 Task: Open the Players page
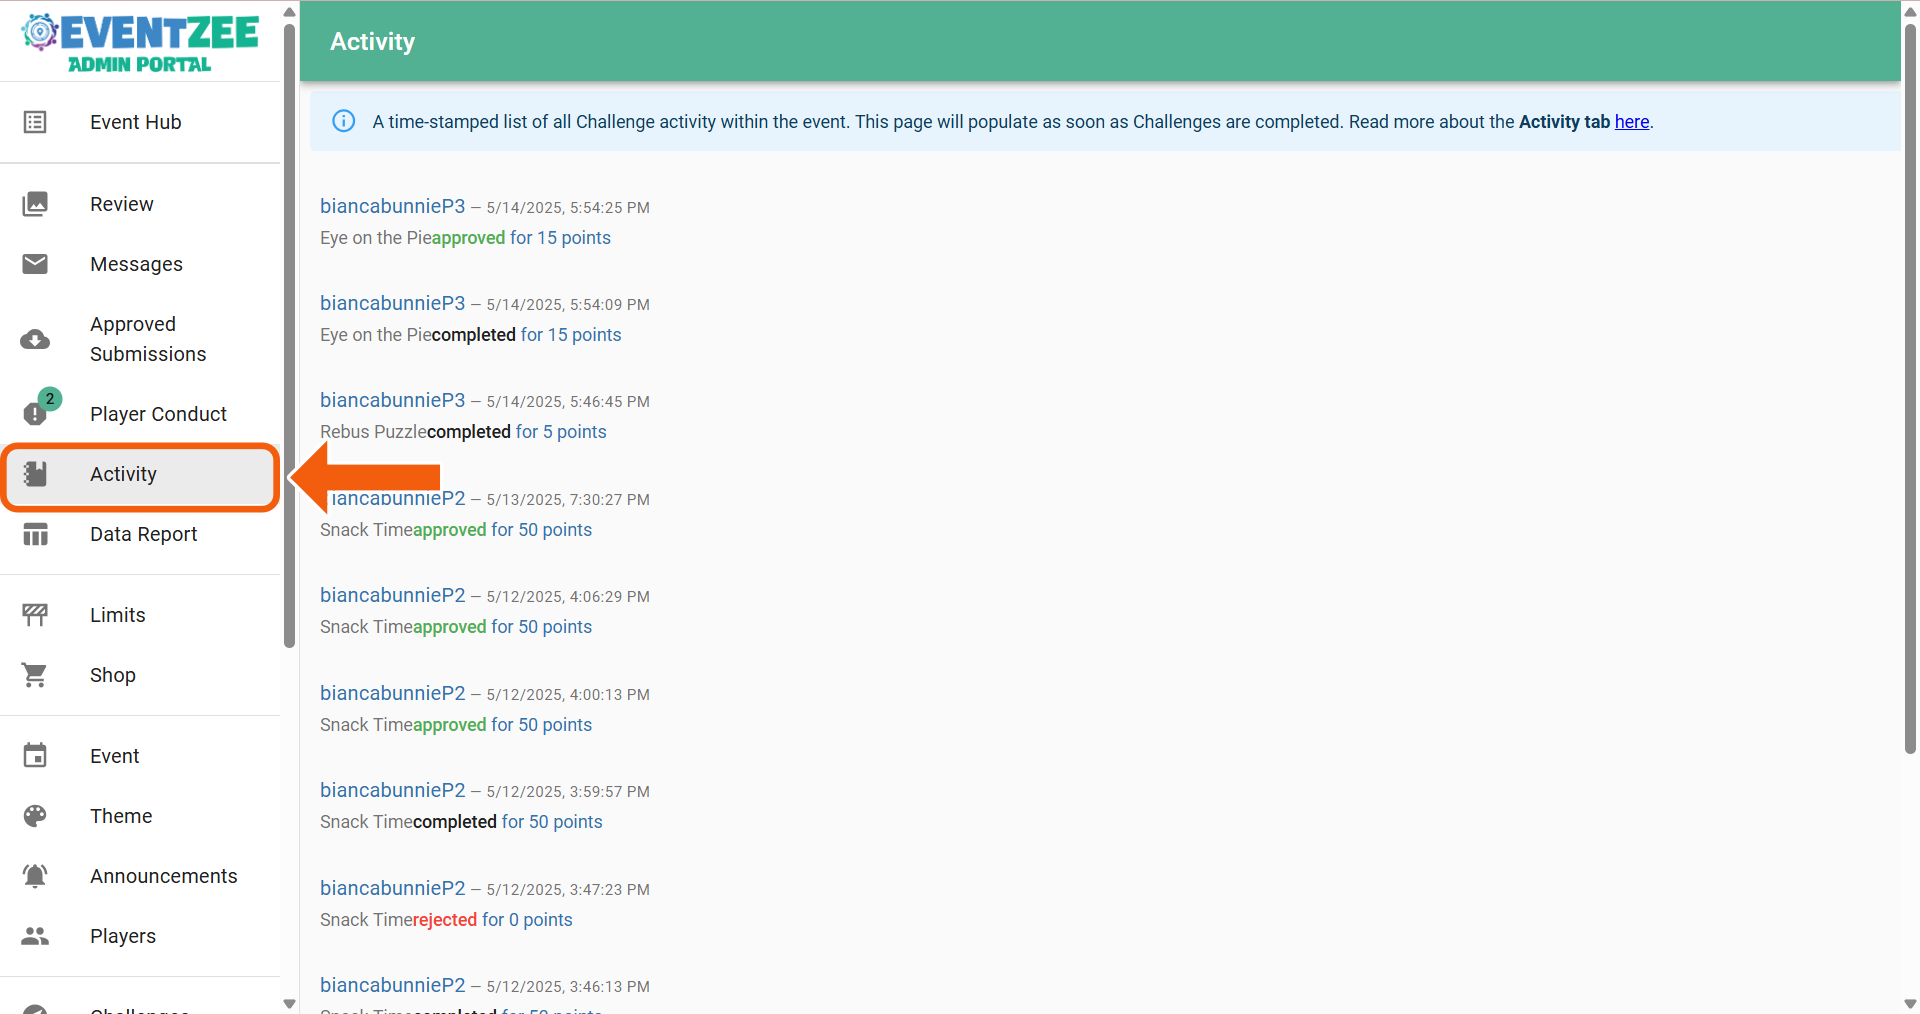click(140, 936)
